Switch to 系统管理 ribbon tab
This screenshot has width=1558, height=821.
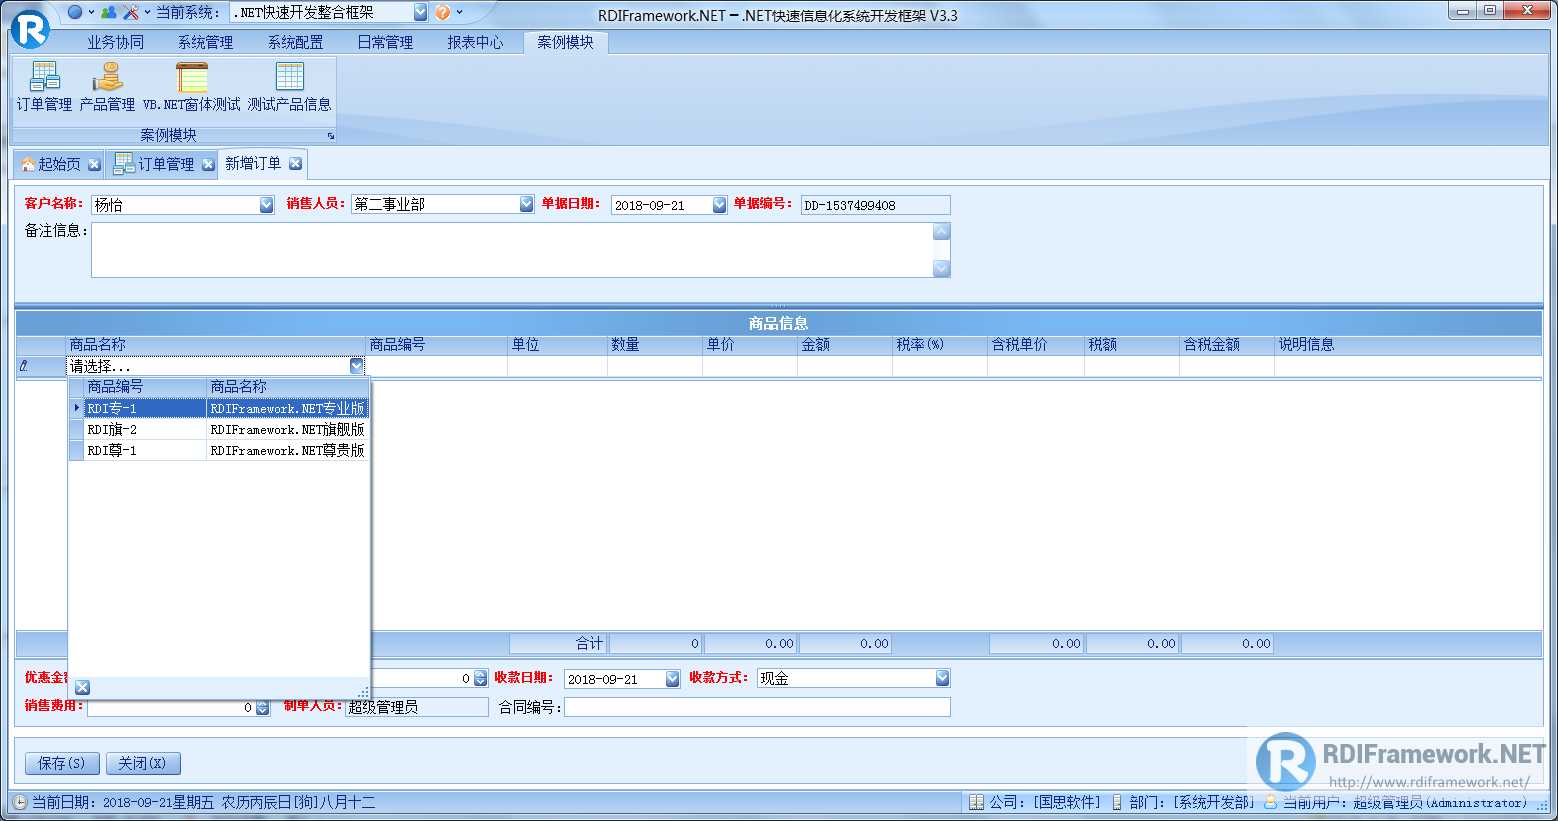coord(205,42)
